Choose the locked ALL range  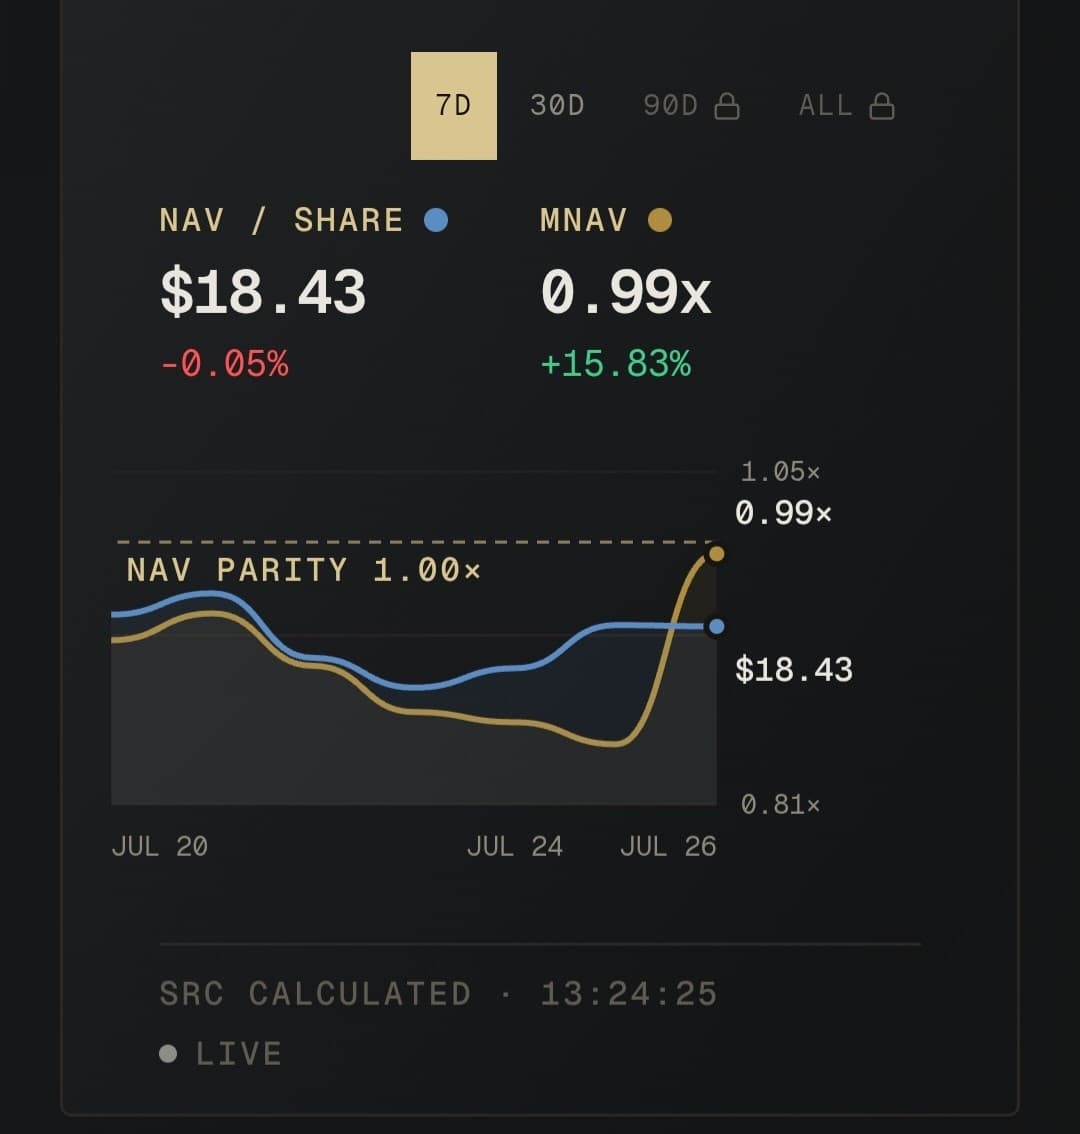coord(846,106)
